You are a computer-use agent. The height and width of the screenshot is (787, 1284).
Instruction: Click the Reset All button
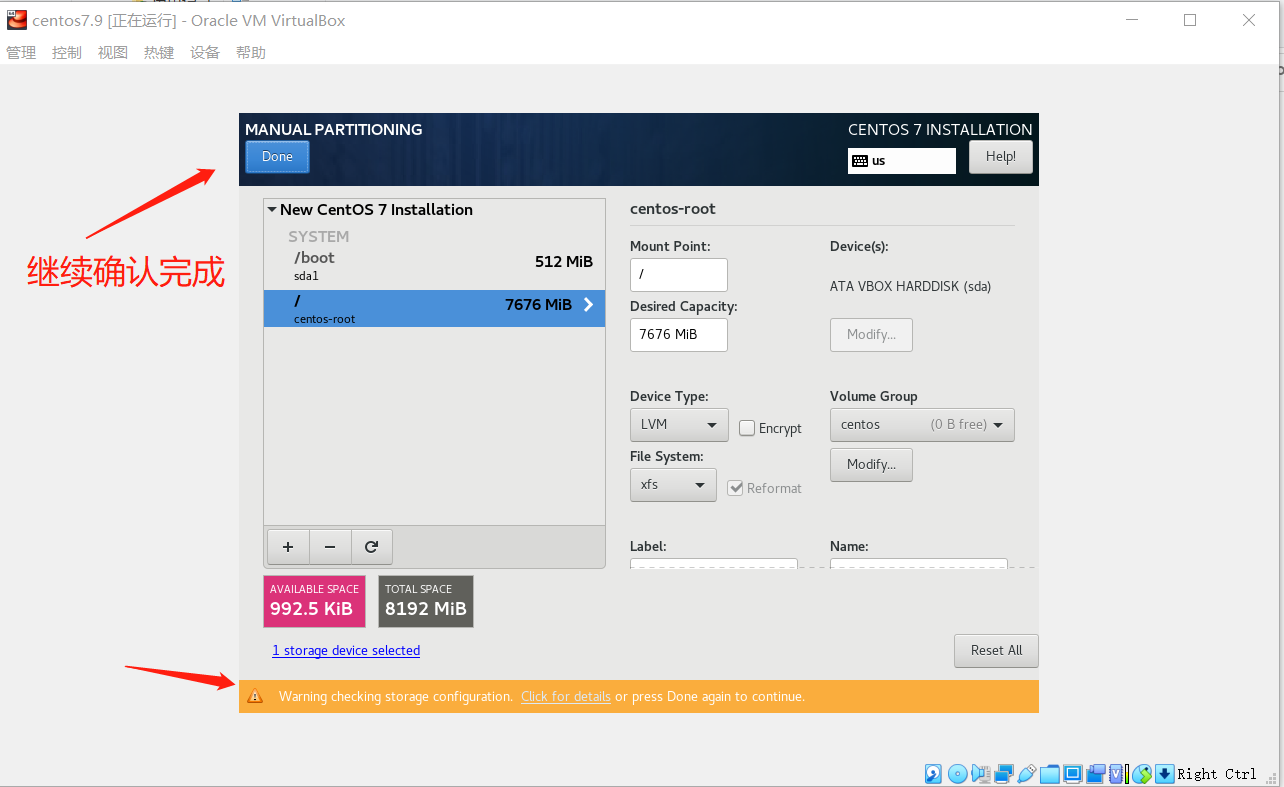[x=997, y=651]
